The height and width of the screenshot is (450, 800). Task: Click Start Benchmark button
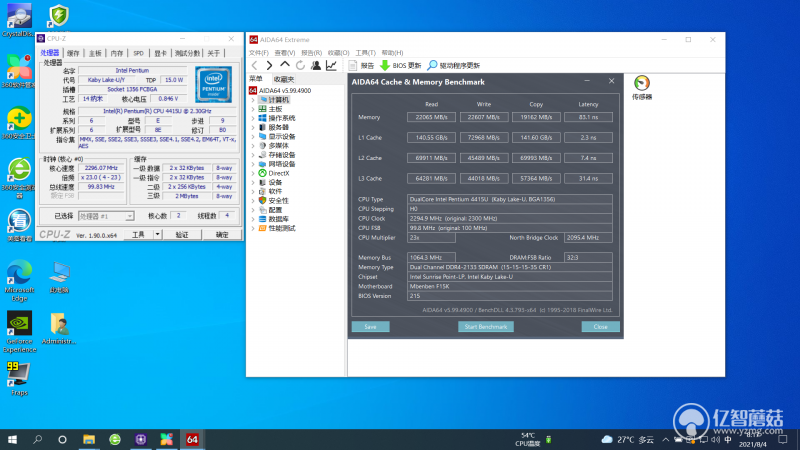[486, 327]
